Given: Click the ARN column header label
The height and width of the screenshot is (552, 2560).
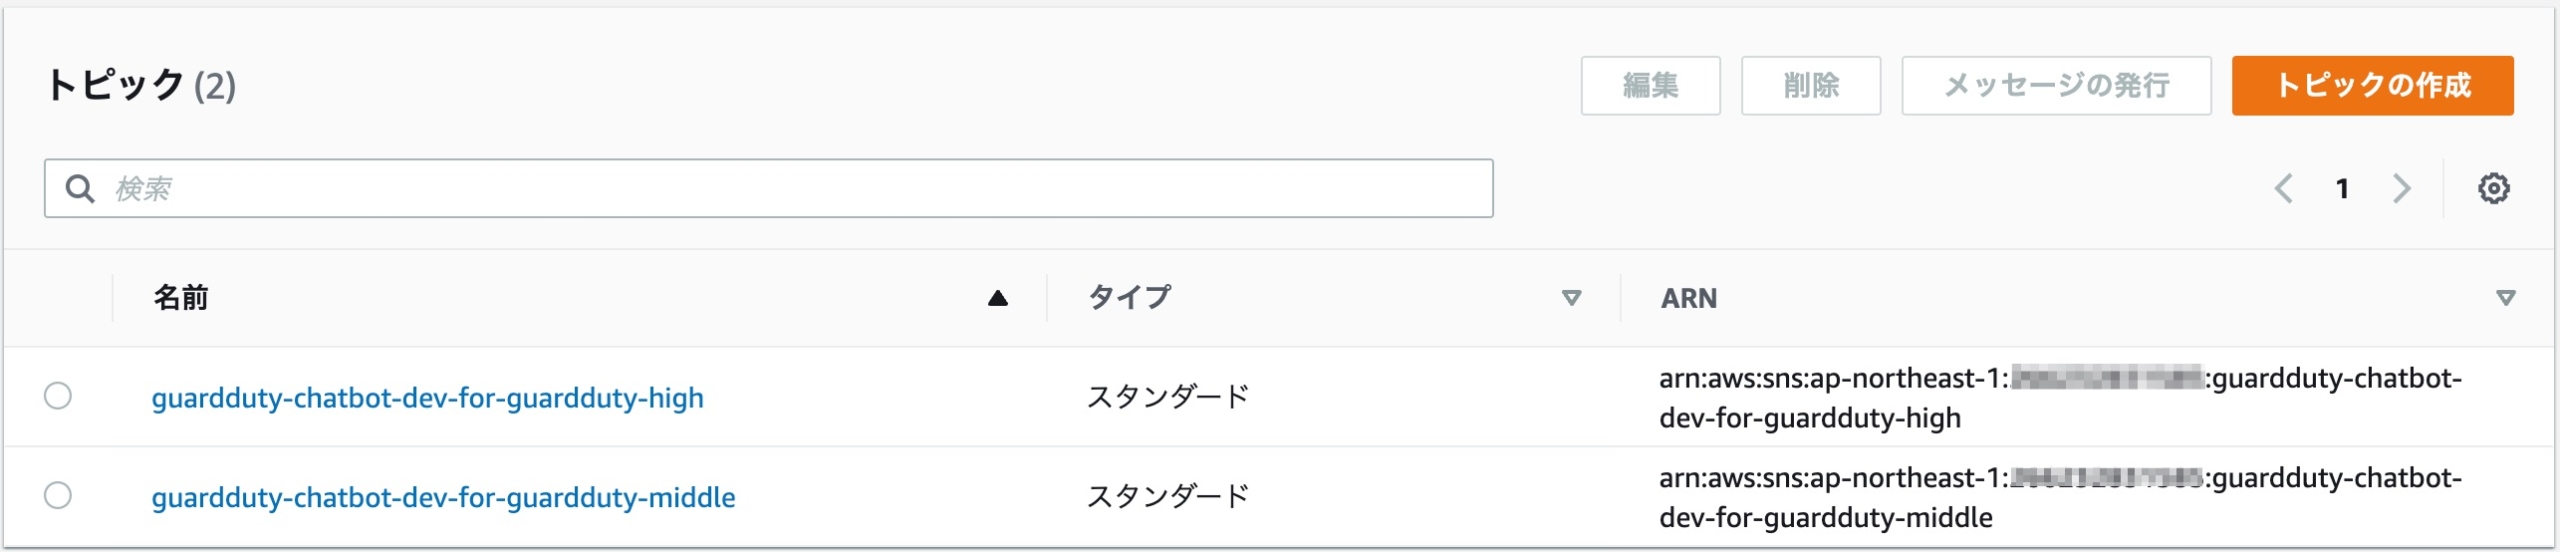Looking at the screenshot, I should pos(1689,298).
